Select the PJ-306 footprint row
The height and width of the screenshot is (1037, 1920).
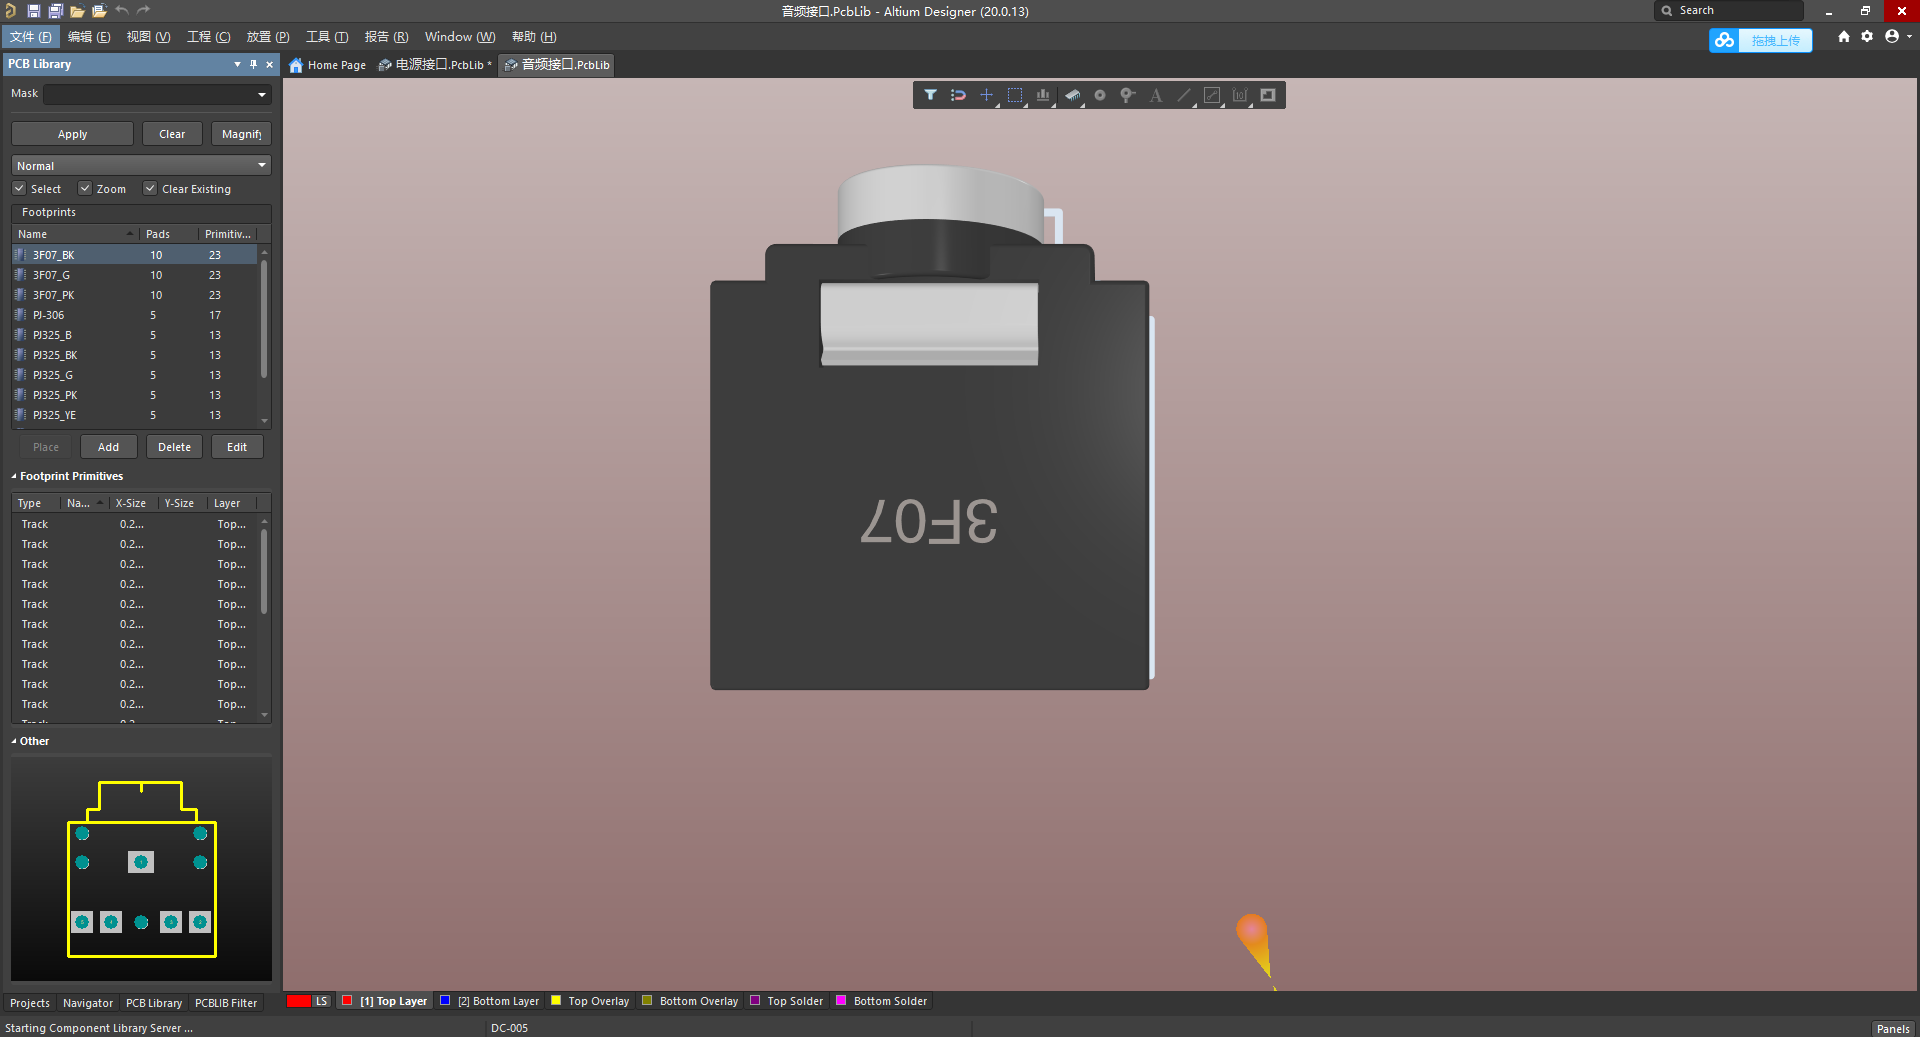[135, 315]
